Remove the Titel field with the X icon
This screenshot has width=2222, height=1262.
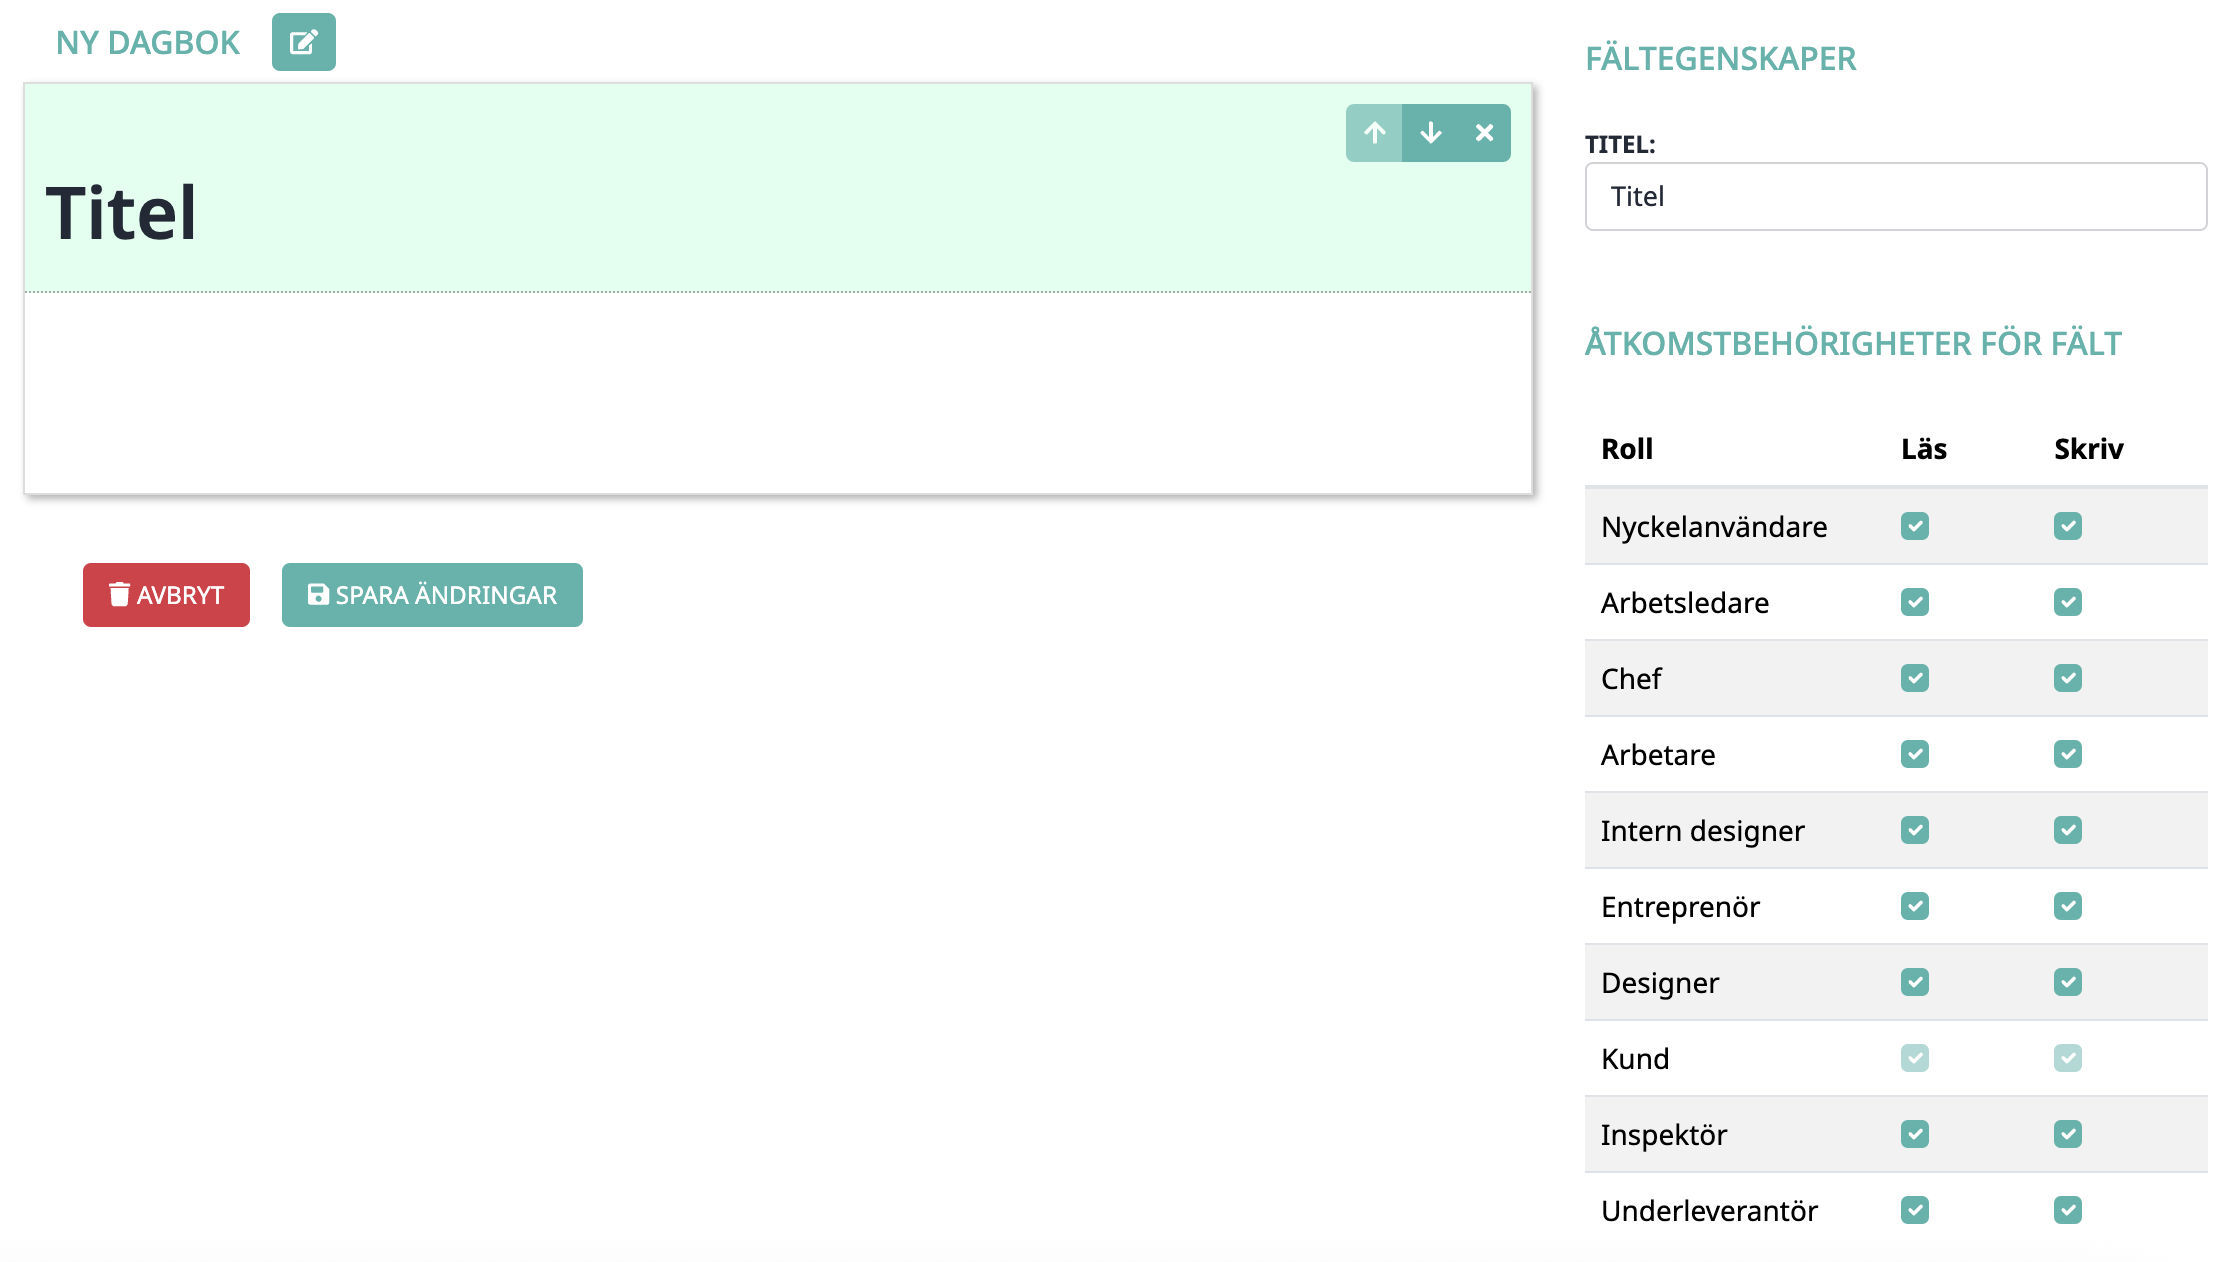(x=1484, y=133)
